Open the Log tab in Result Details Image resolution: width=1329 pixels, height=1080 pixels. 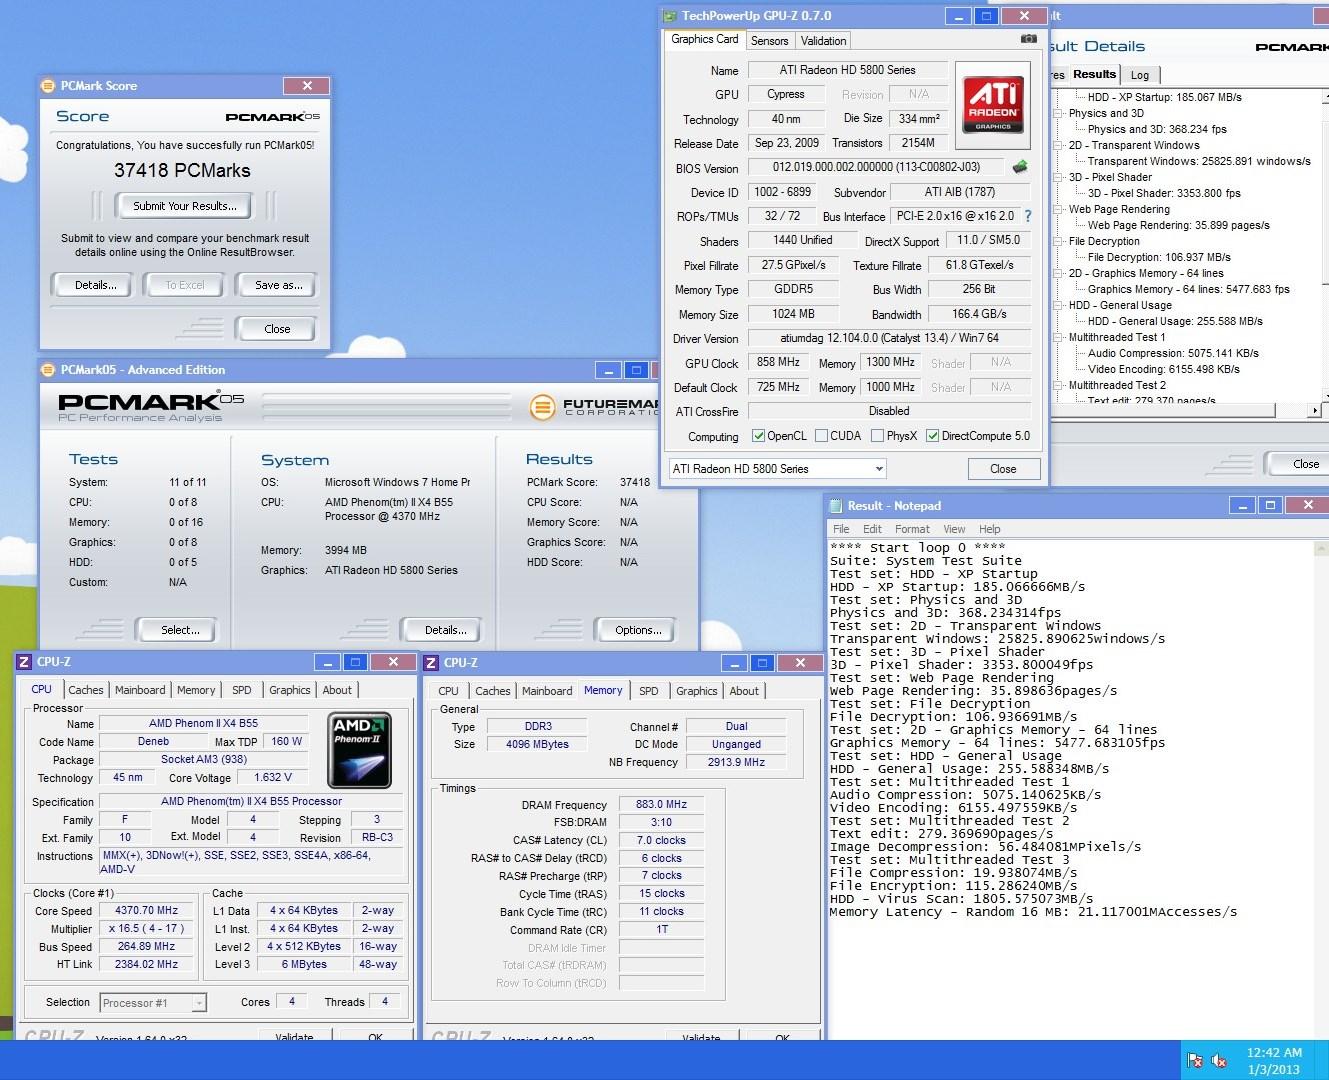(x=1140, y=75)
